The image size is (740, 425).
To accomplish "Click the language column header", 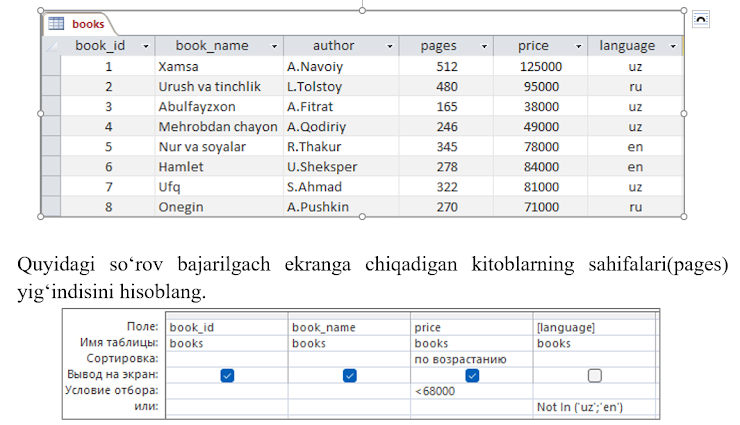I will [x=635, y=46].
